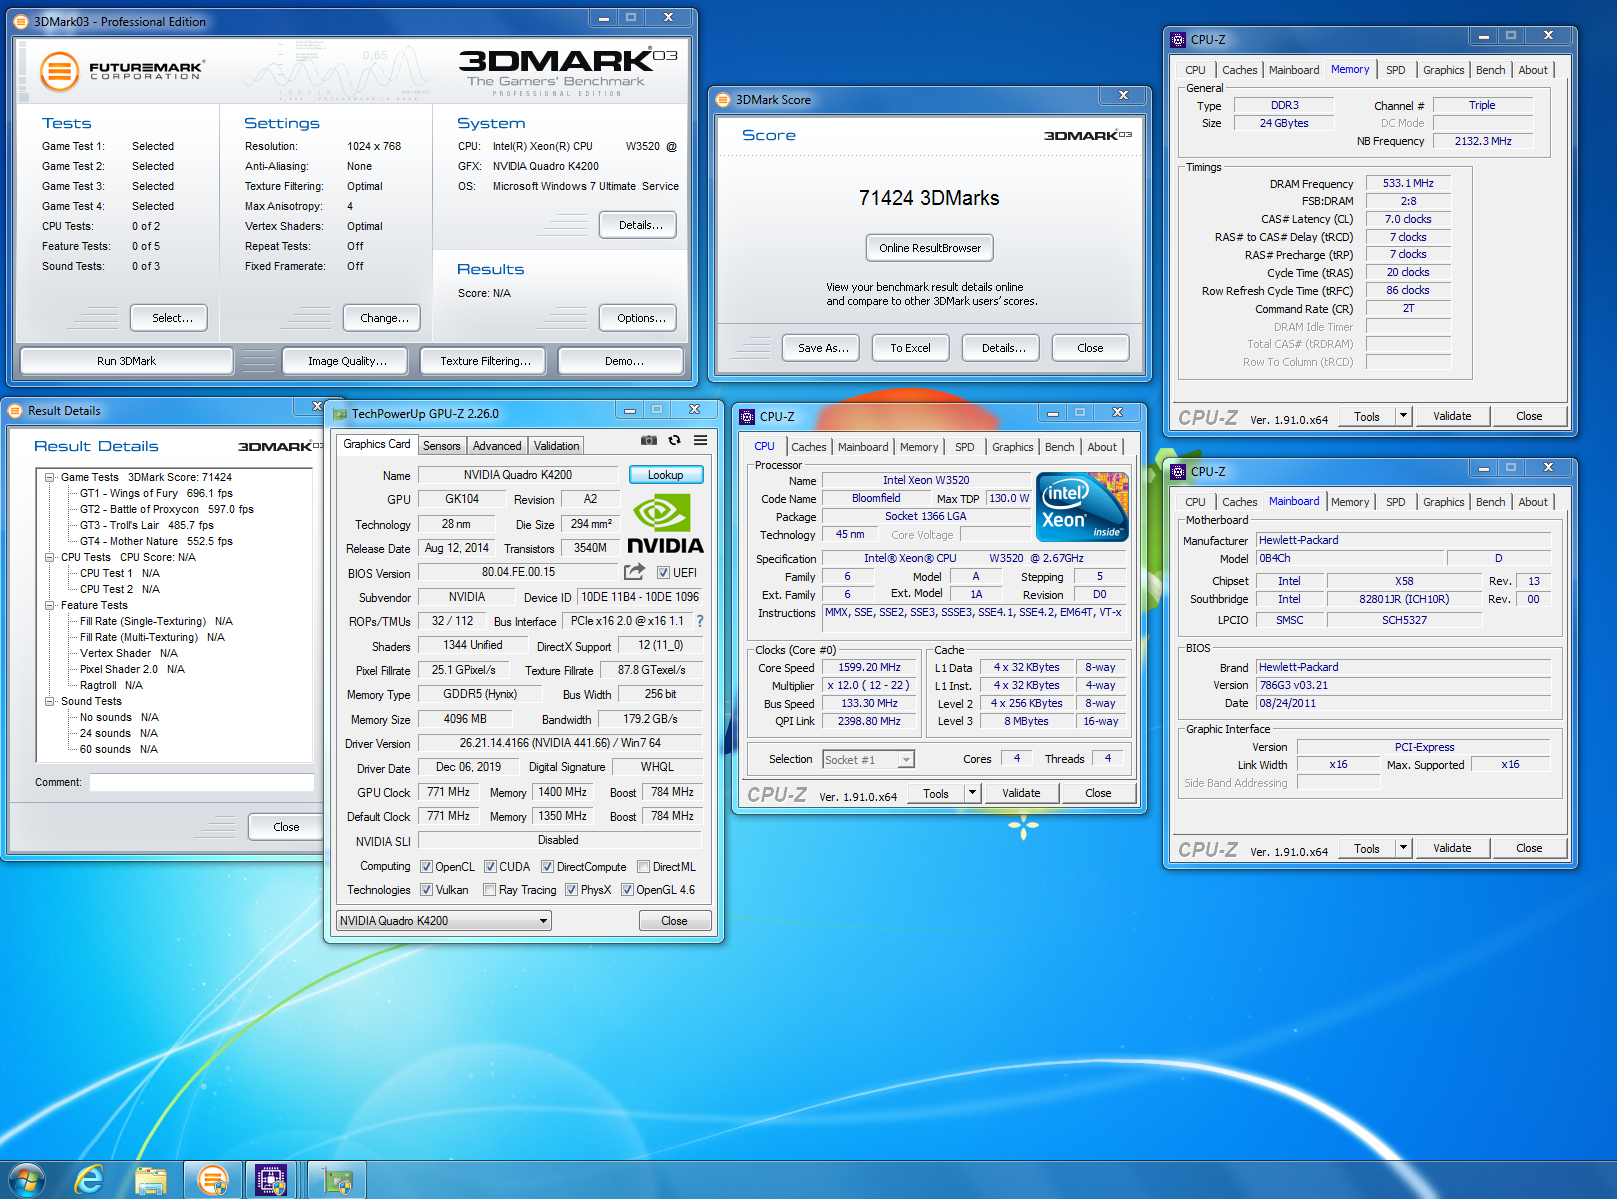Toggle the OpenGL 4.6 checkbox
The width and height of the screenshot is (1617, 1199).
628,890
